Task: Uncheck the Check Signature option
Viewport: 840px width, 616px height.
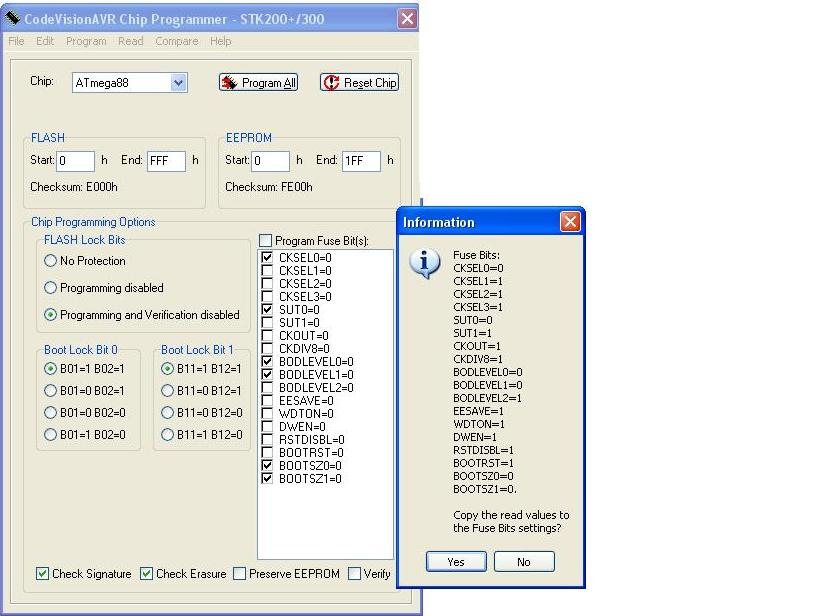Action: pyautogui.click(x=42, y=574)
